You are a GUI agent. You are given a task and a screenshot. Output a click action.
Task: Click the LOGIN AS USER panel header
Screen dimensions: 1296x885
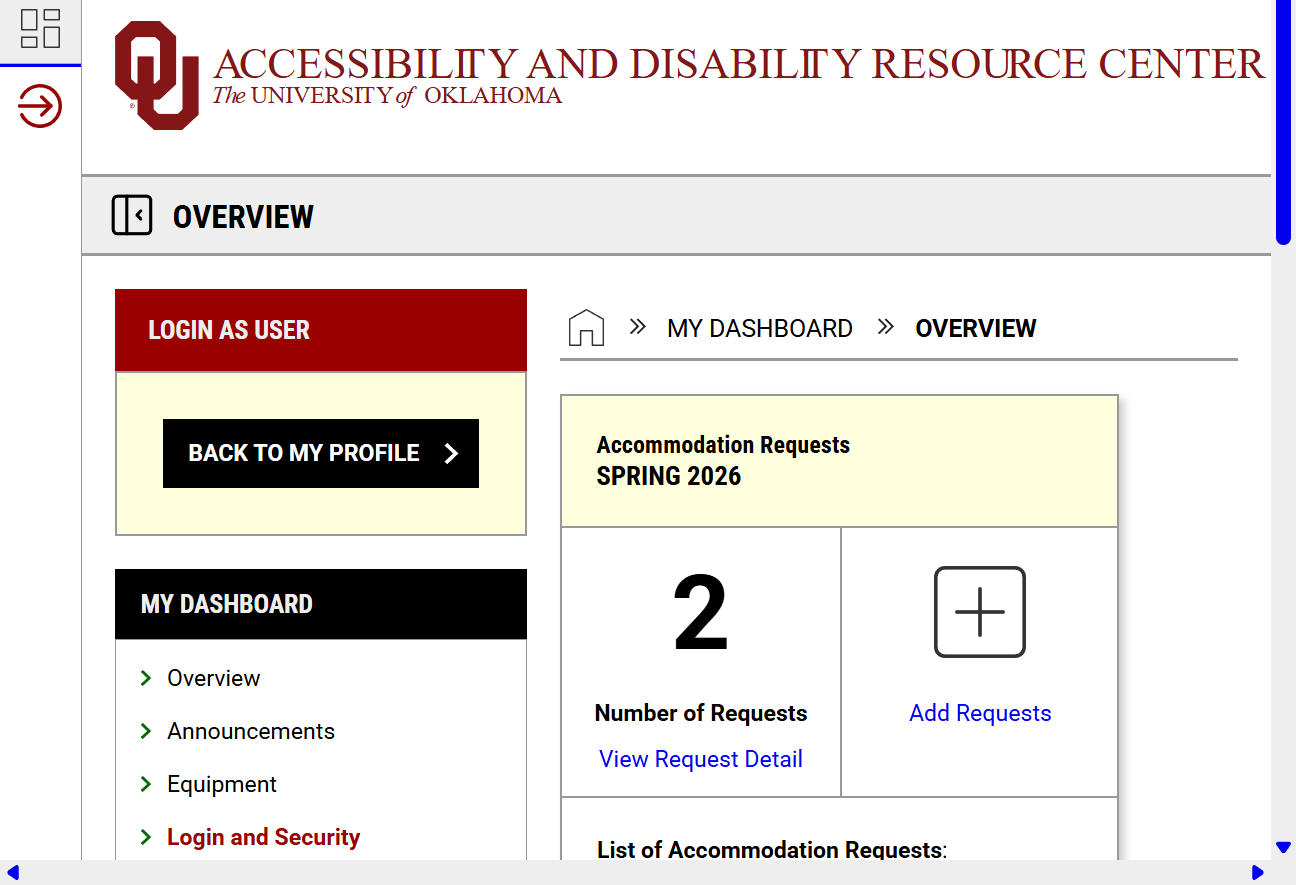(321, 330)
